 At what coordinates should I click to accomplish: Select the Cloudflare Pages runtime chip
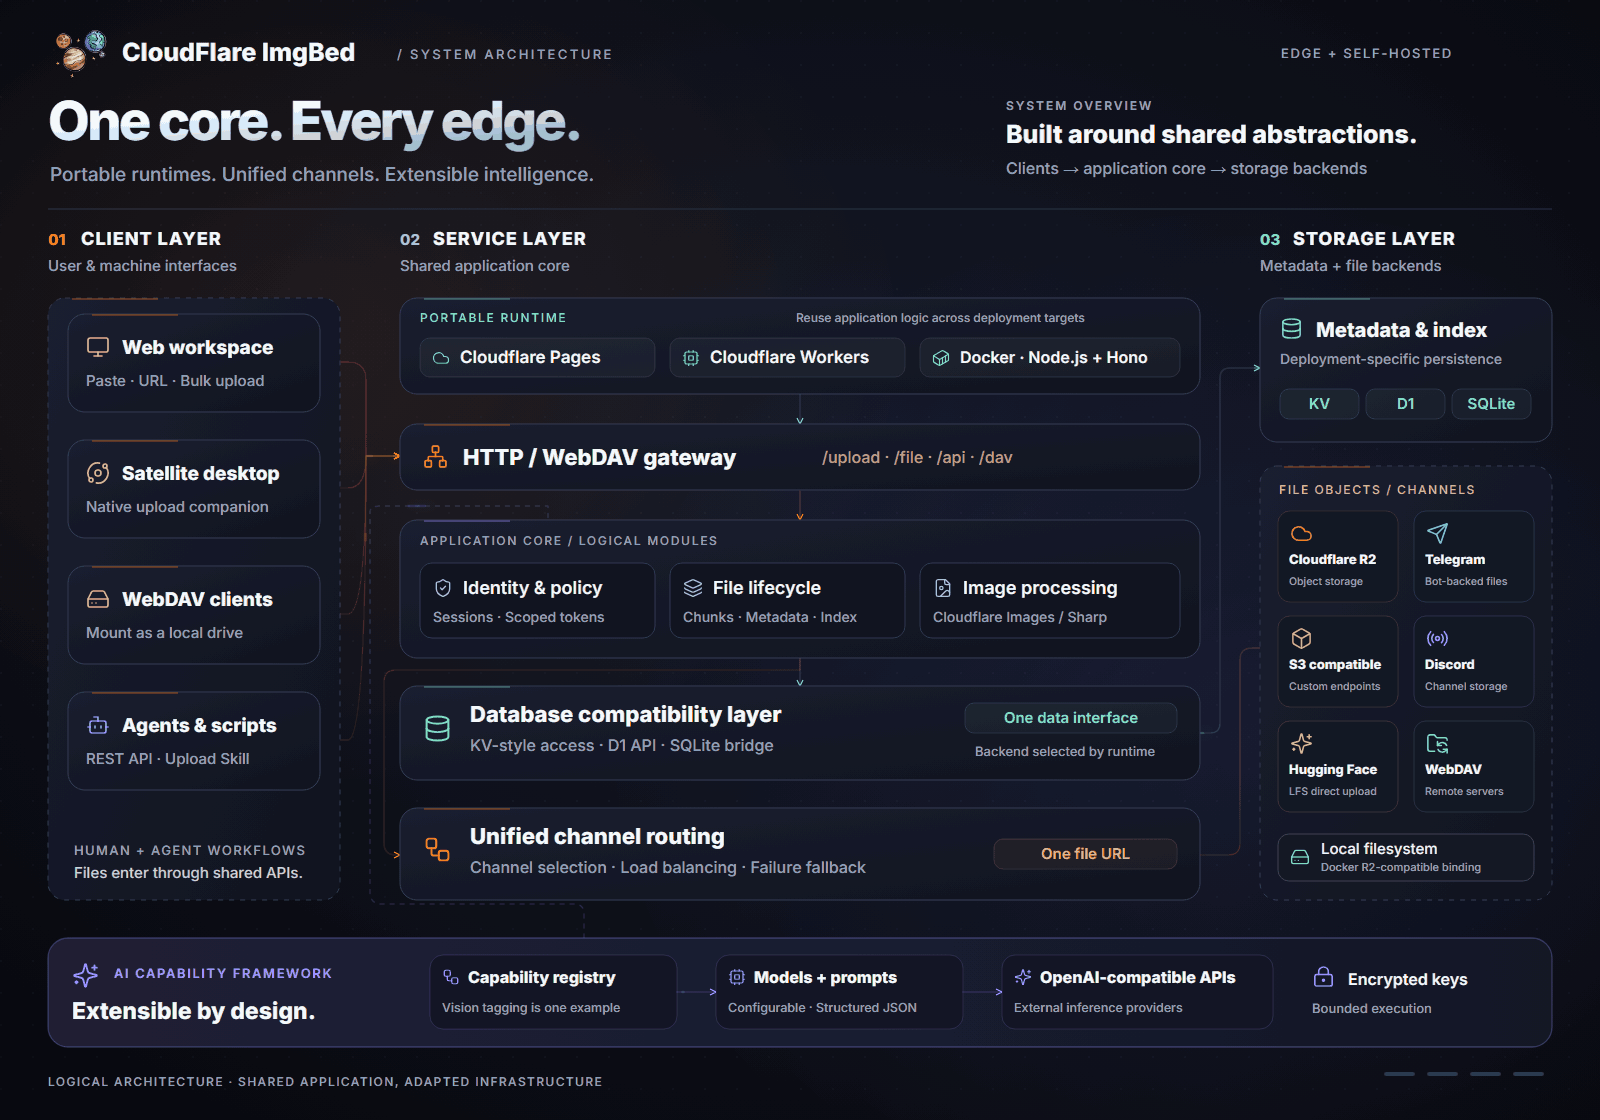coord(537,357)
